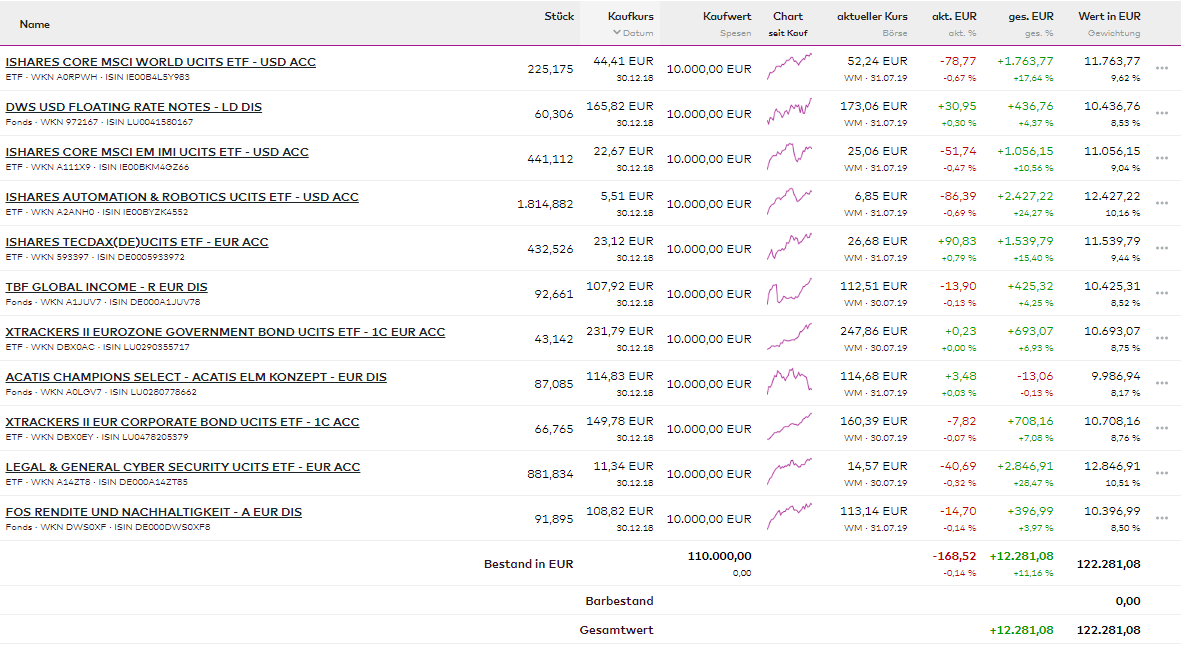1186x651 pixels.
Task: Sort by aktueller Kurs column header
Action: [x=872, y=16]
